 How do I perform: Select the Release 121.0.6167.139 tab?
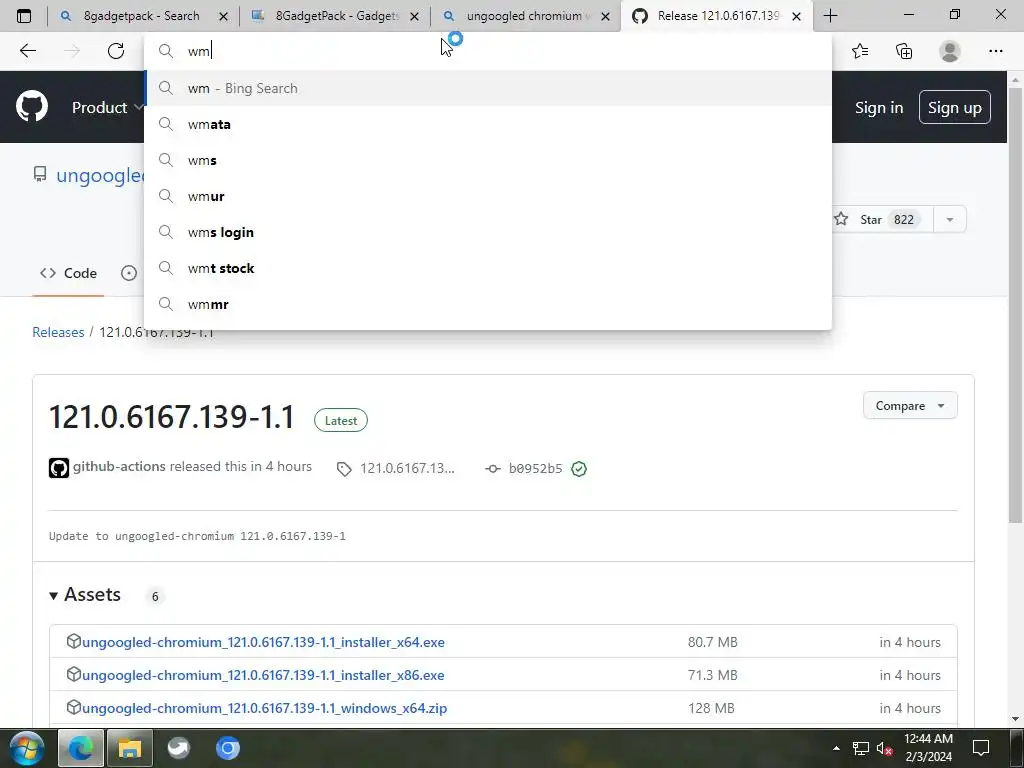coord(717,16)
